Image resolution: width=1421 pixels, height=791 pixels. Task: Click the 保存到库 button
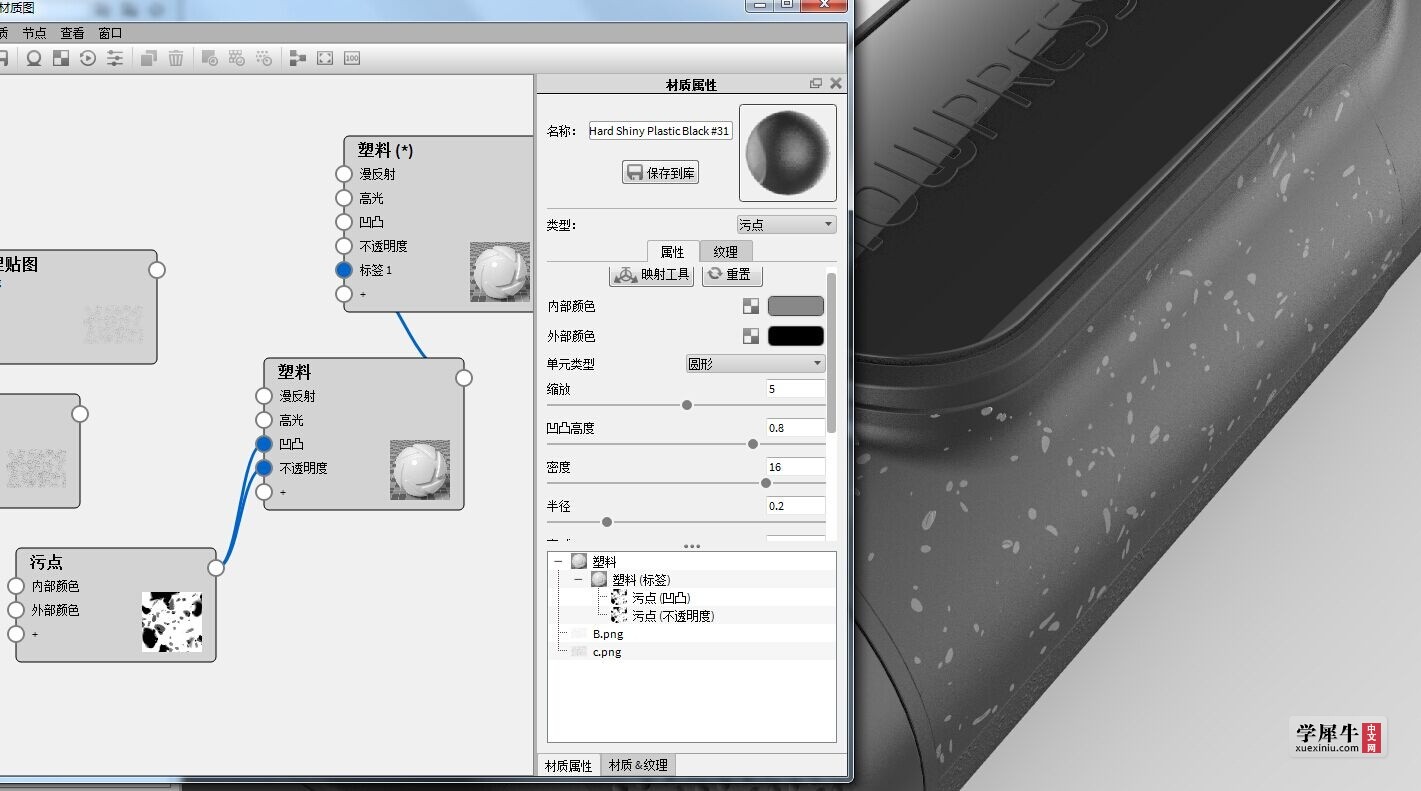pyautogui.click(x=660, y=172)
